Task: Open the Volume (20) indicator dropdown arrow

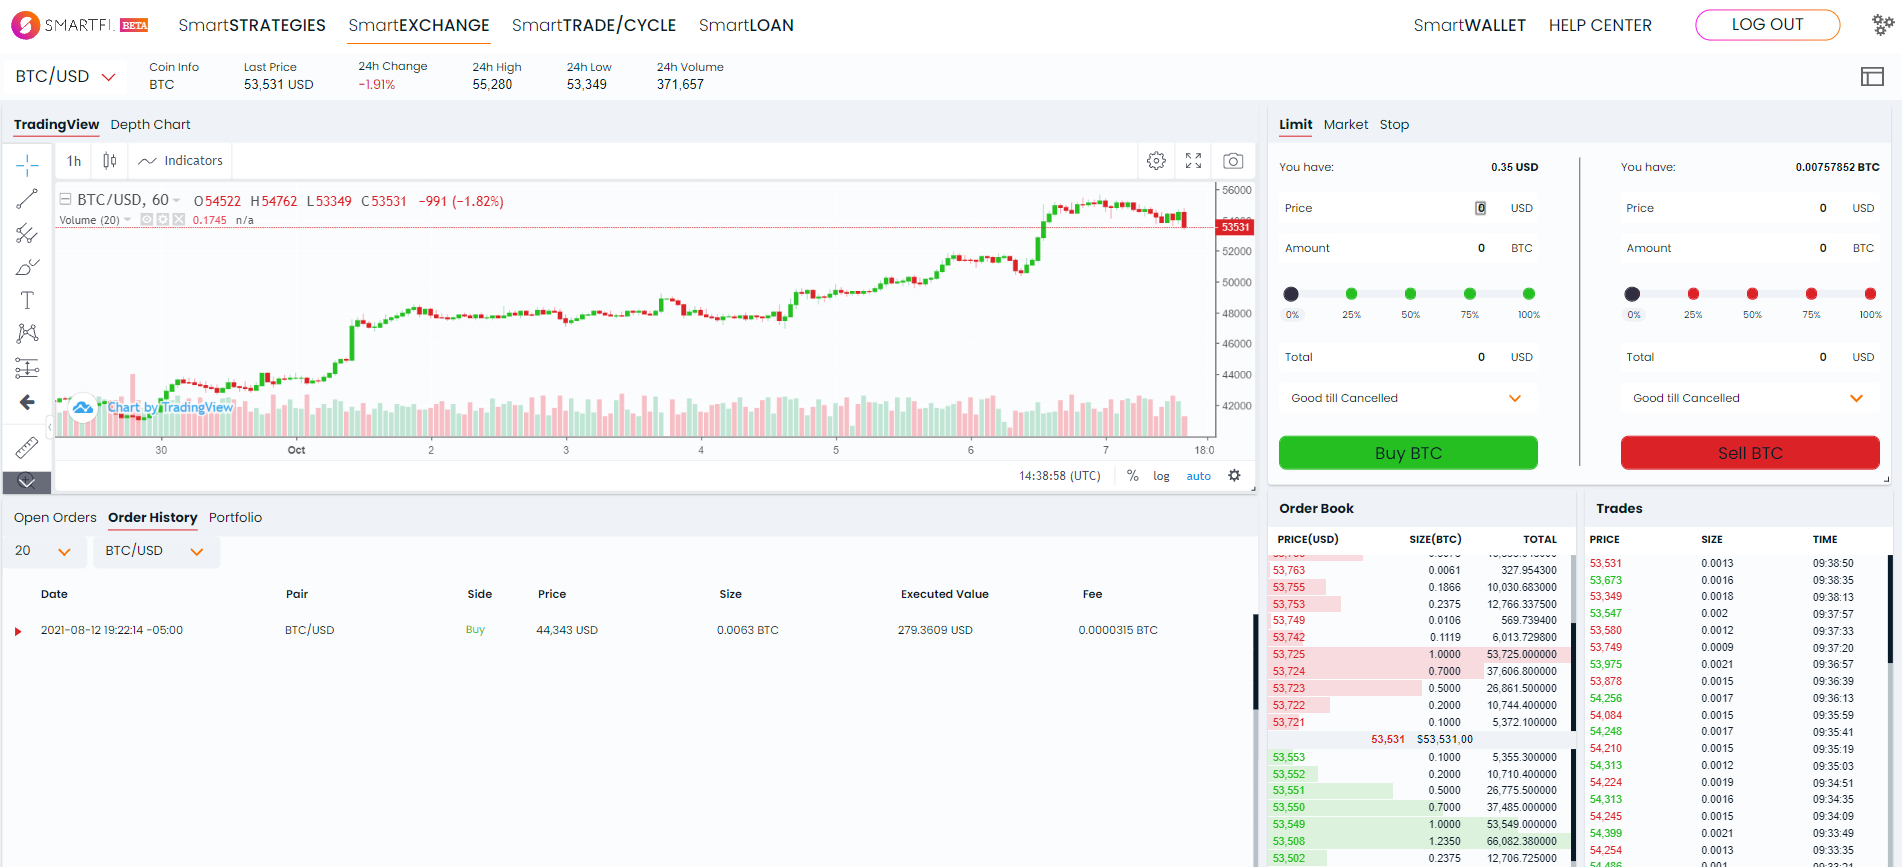Action: (x=128, y=220)
